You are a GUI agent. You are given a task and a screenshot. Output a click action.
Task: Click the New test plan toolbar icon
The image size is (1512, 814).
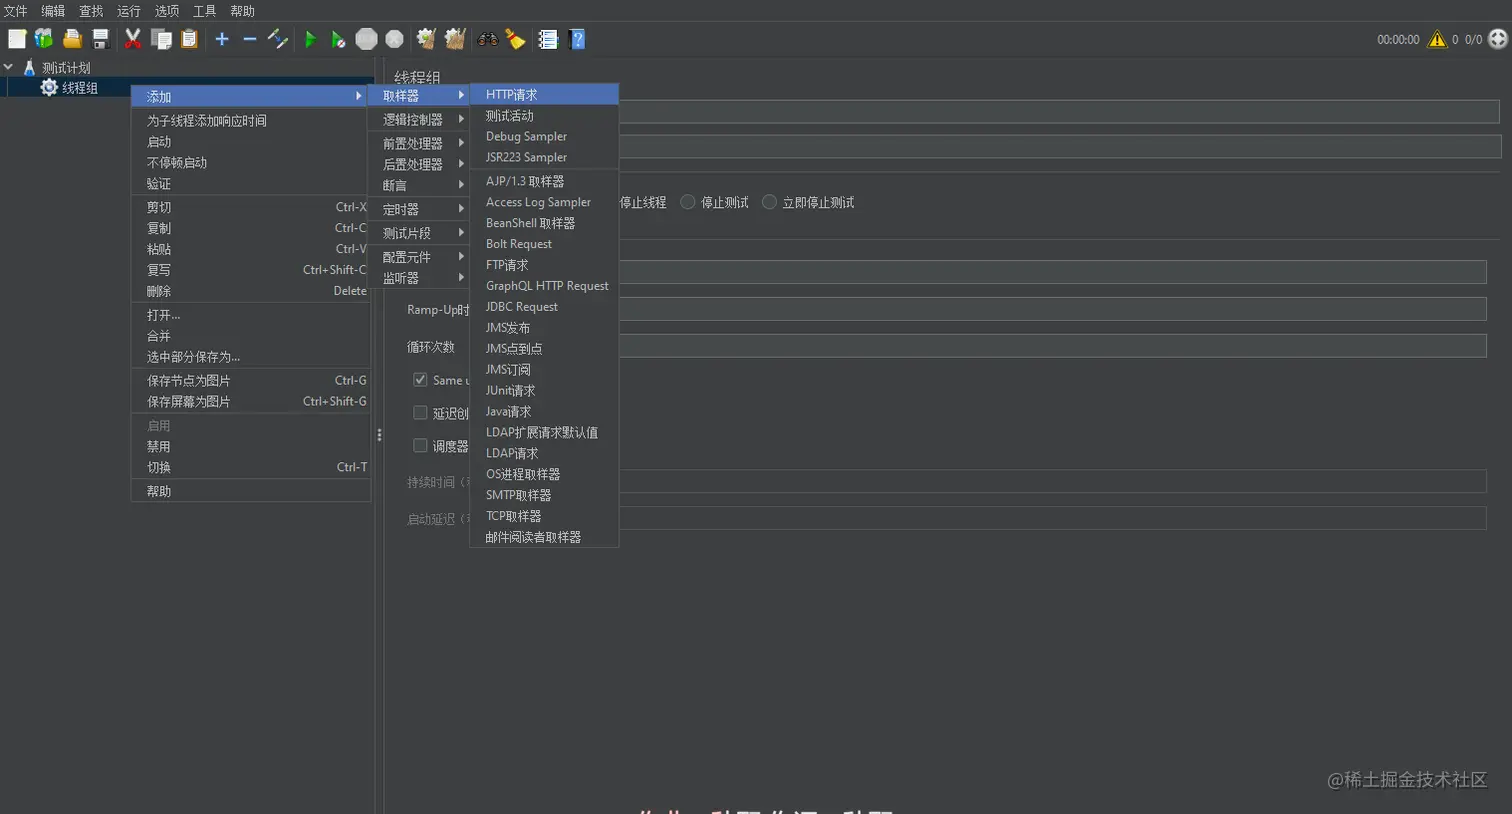[x=17, y=39]
